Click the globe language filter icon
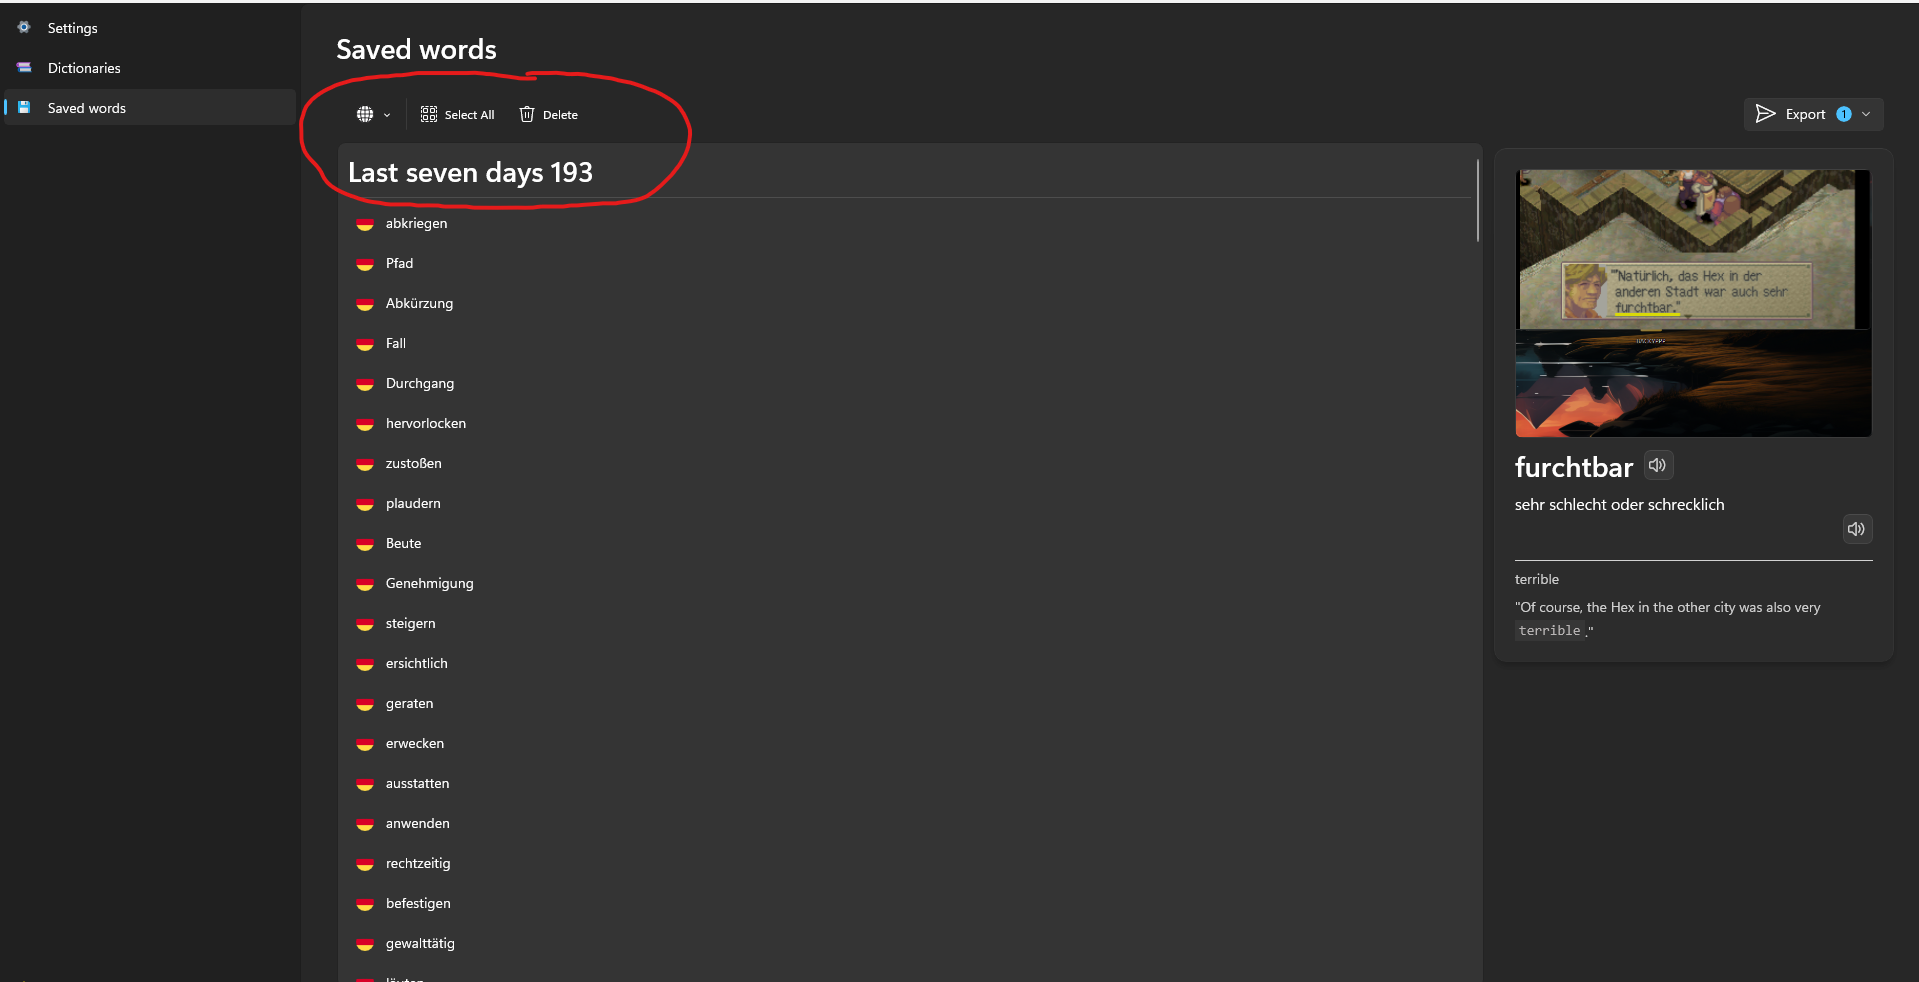 click(x=365, y=115)
